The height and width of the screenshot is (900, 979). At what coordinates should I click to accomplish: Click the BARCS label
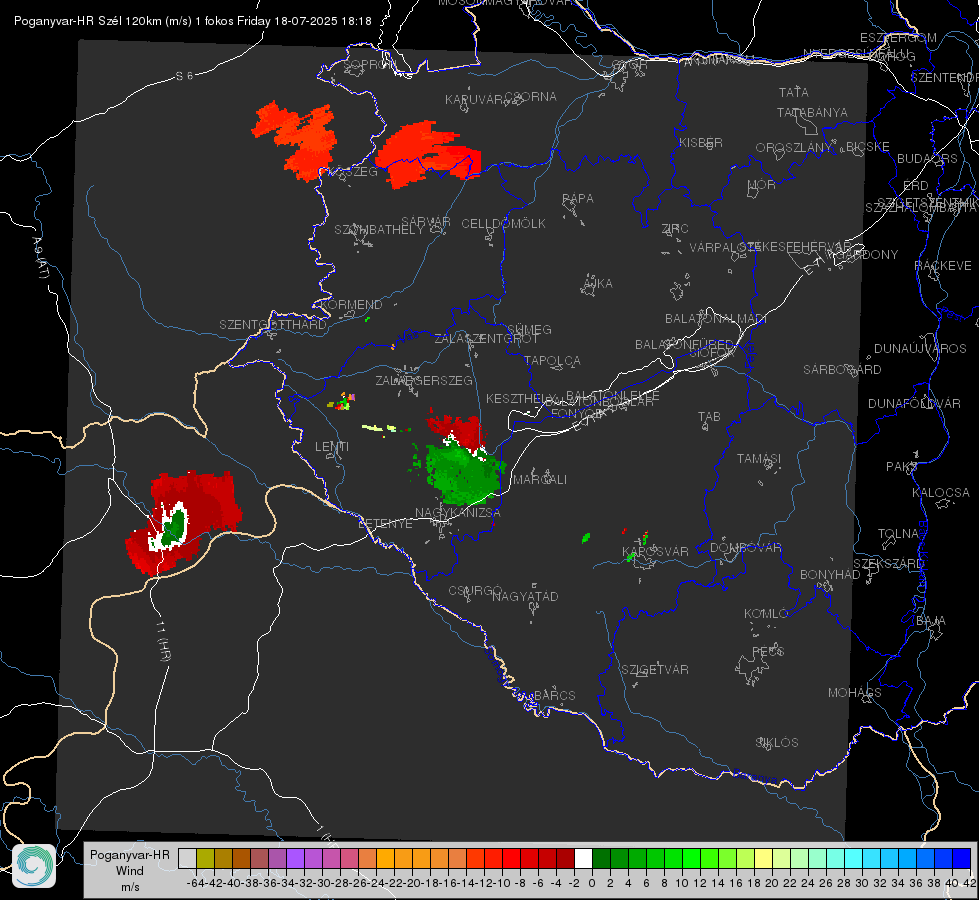click(554, 695)
